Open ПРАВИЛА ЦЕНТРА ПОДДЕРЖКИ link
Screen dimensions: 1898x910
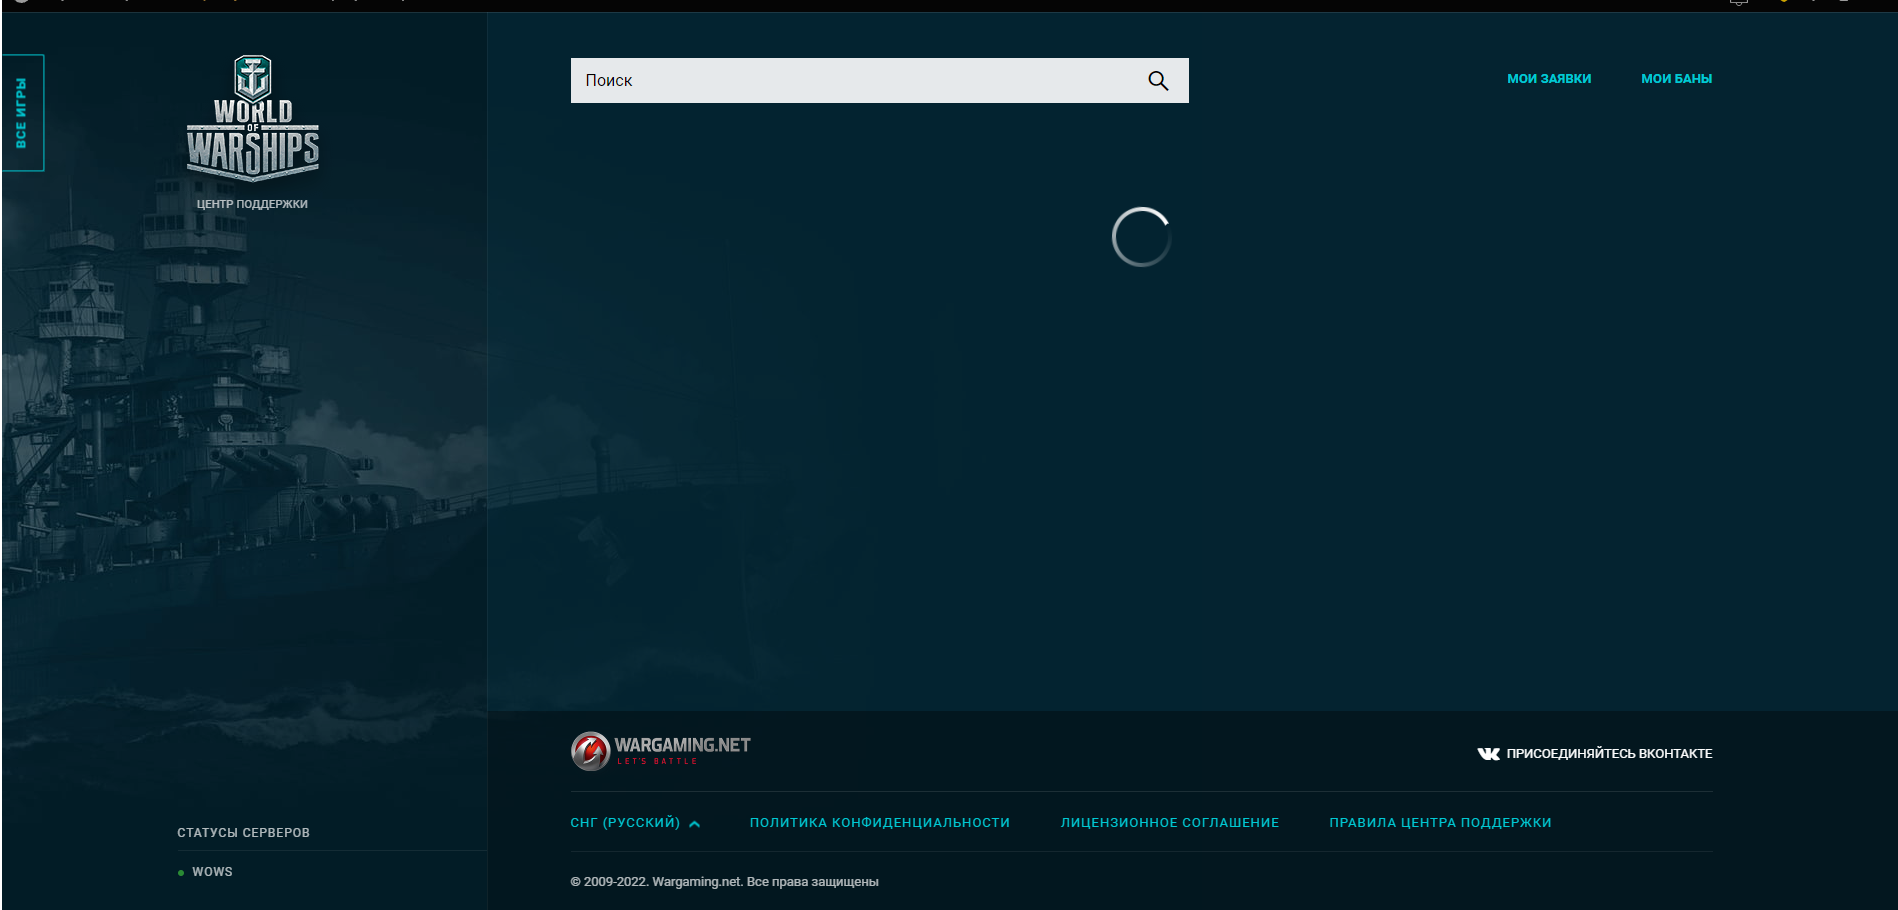point(1440,823)
